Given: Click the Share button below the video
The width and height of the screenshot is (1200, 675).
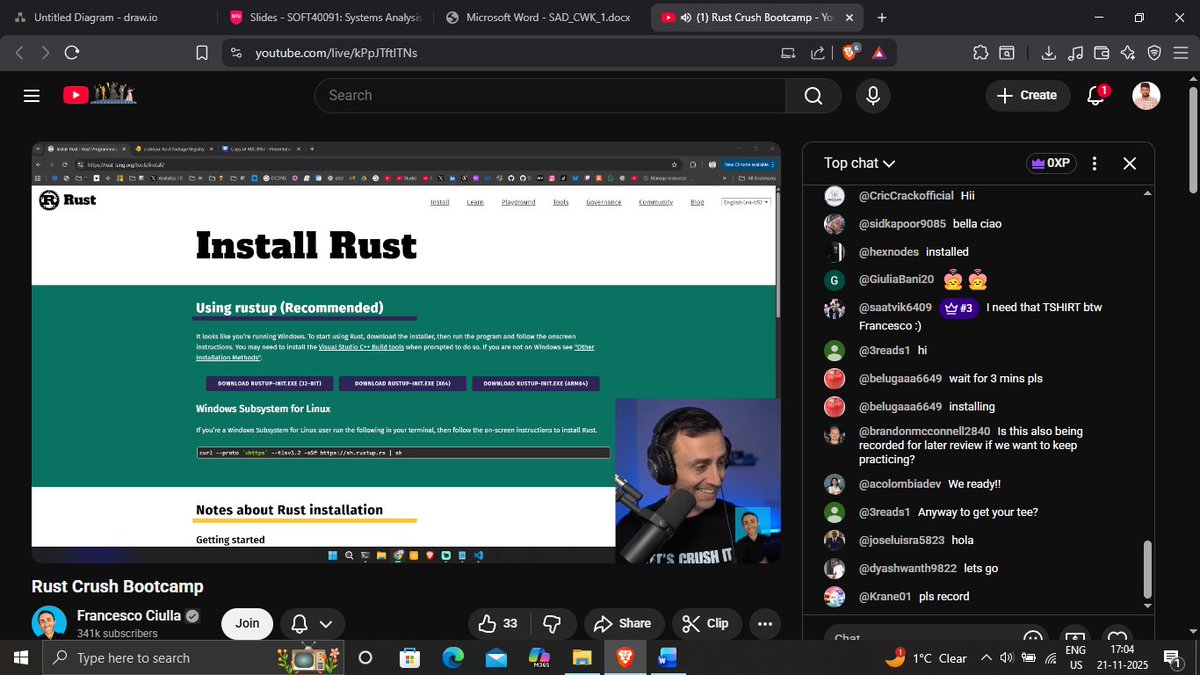Looking at the screenshot, I should 623,623.
